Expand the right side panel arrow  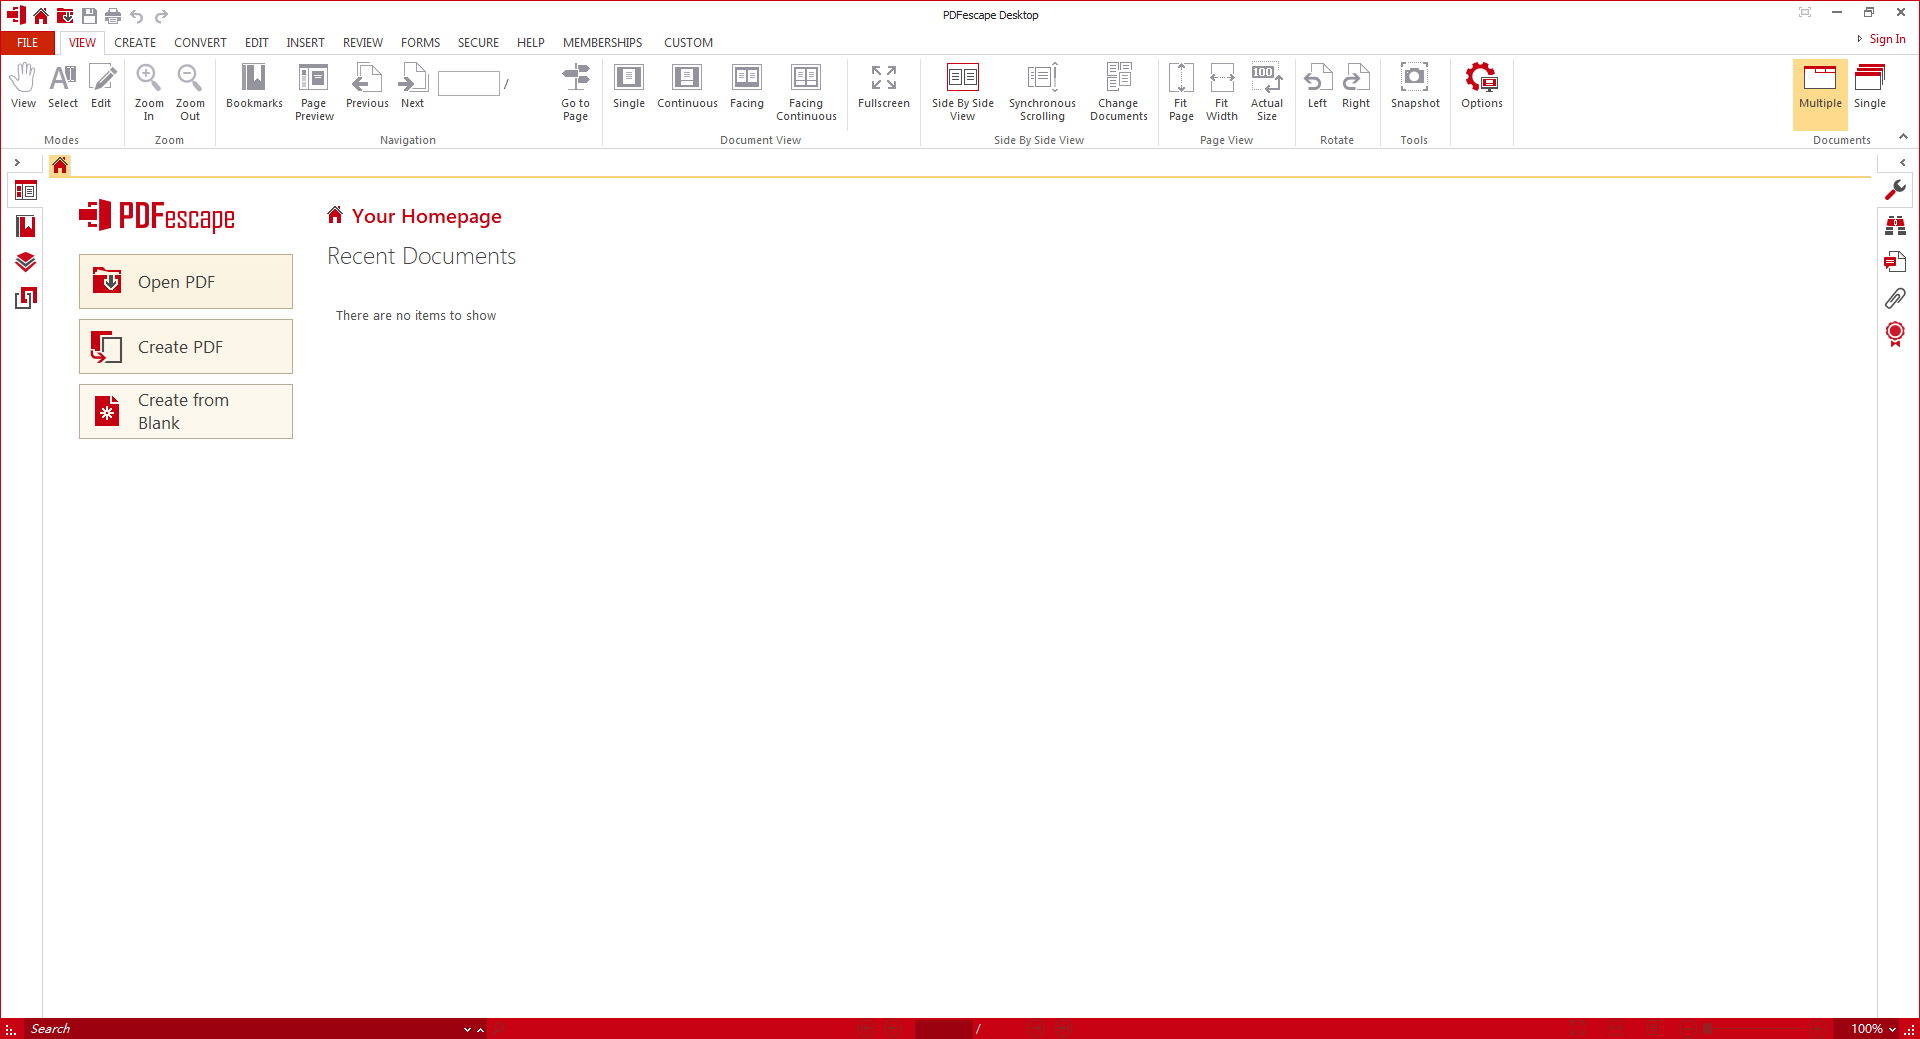pos(1902,162)
